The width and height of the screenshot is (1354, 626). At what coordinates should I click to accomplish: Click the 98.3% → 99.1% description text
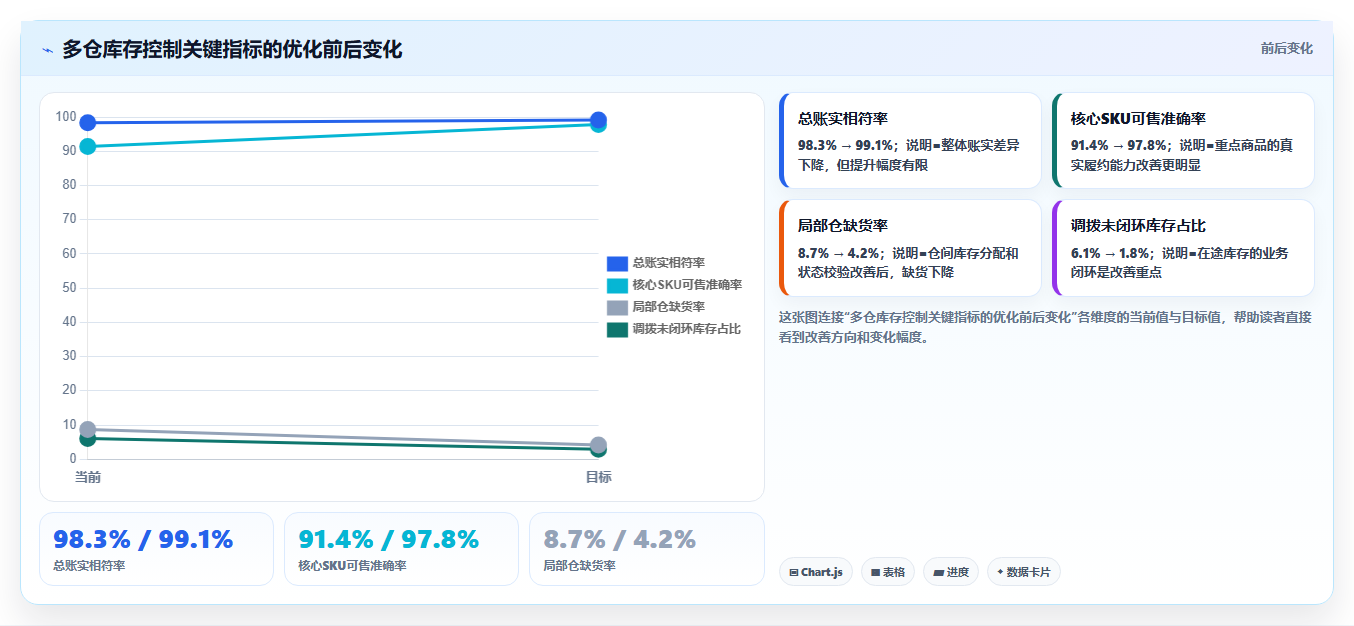tap(909, 155)
